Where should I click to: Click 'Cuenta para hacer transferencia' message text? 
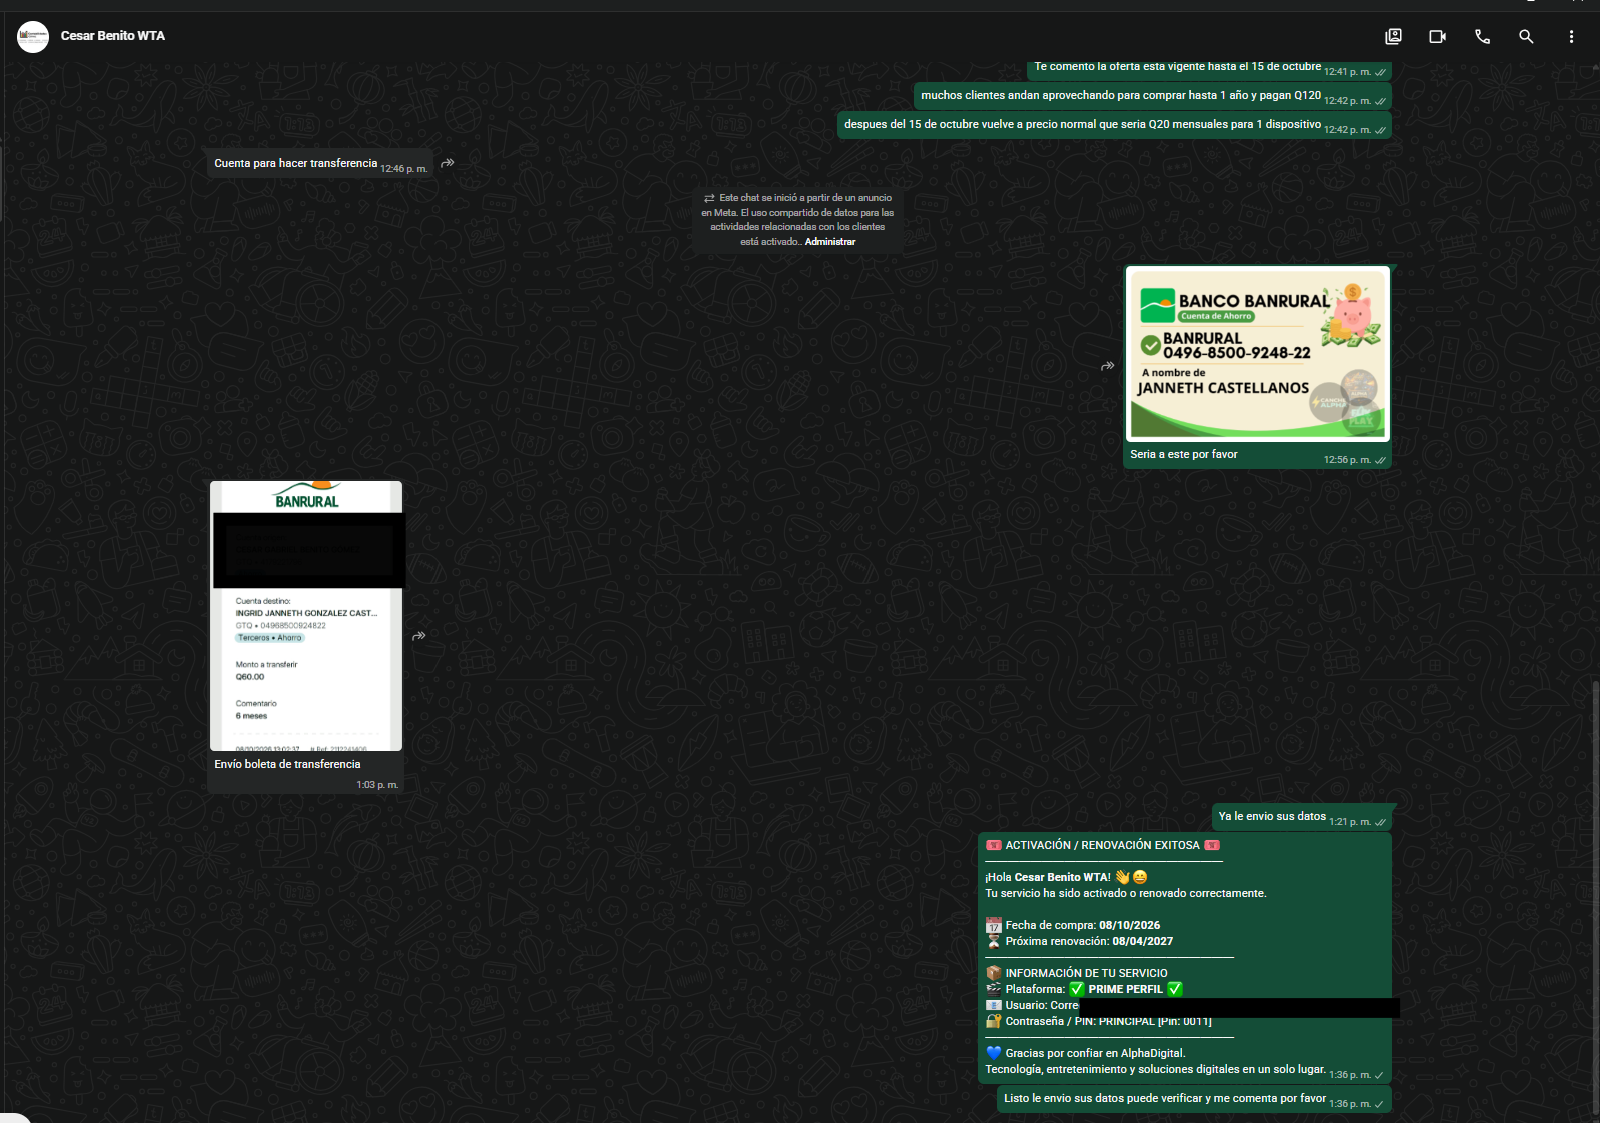point(296,163)
